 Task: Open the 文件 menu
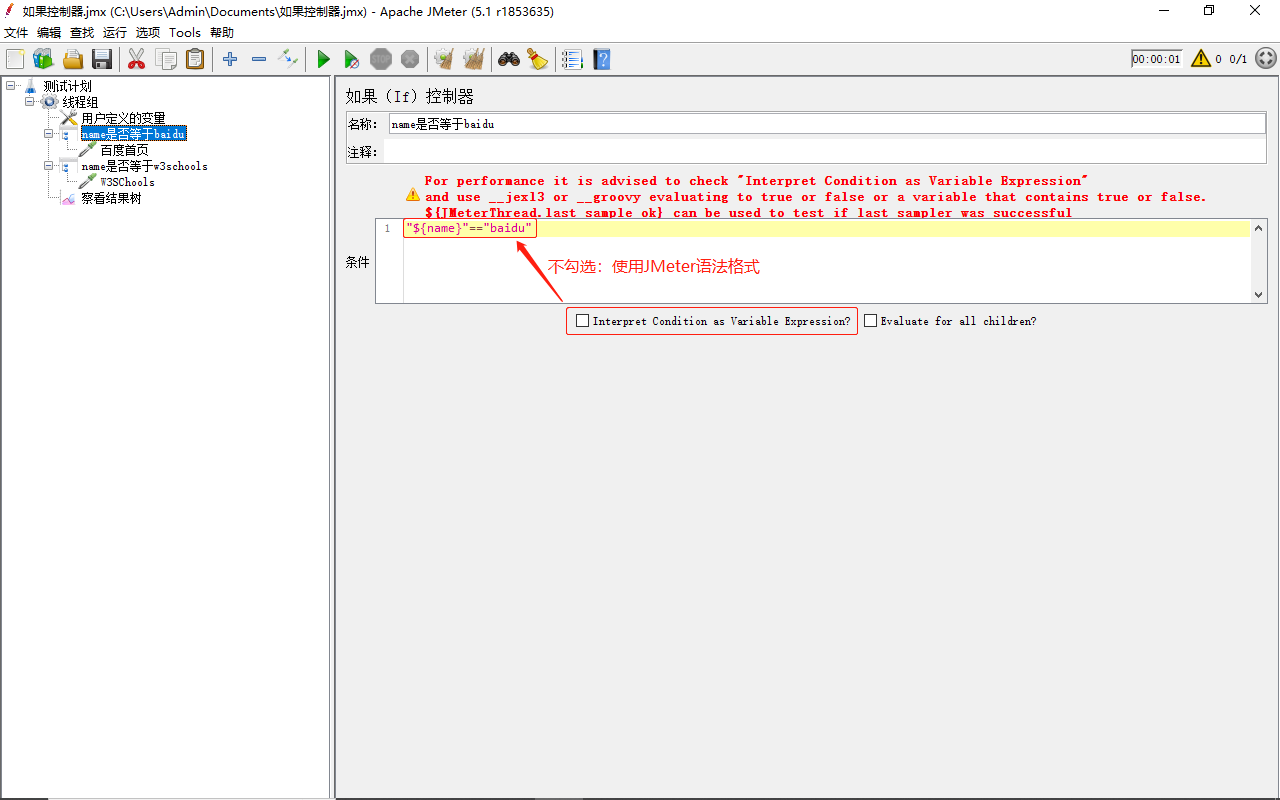(x=16, y=33)
